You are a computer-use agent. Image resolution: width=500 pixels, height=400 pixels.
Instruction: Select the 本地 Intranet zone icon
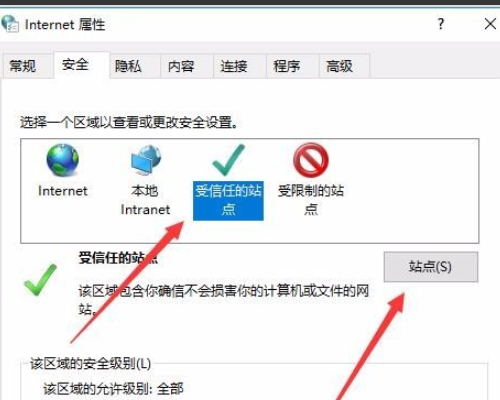pyautogui.click(x=146, y=161)
